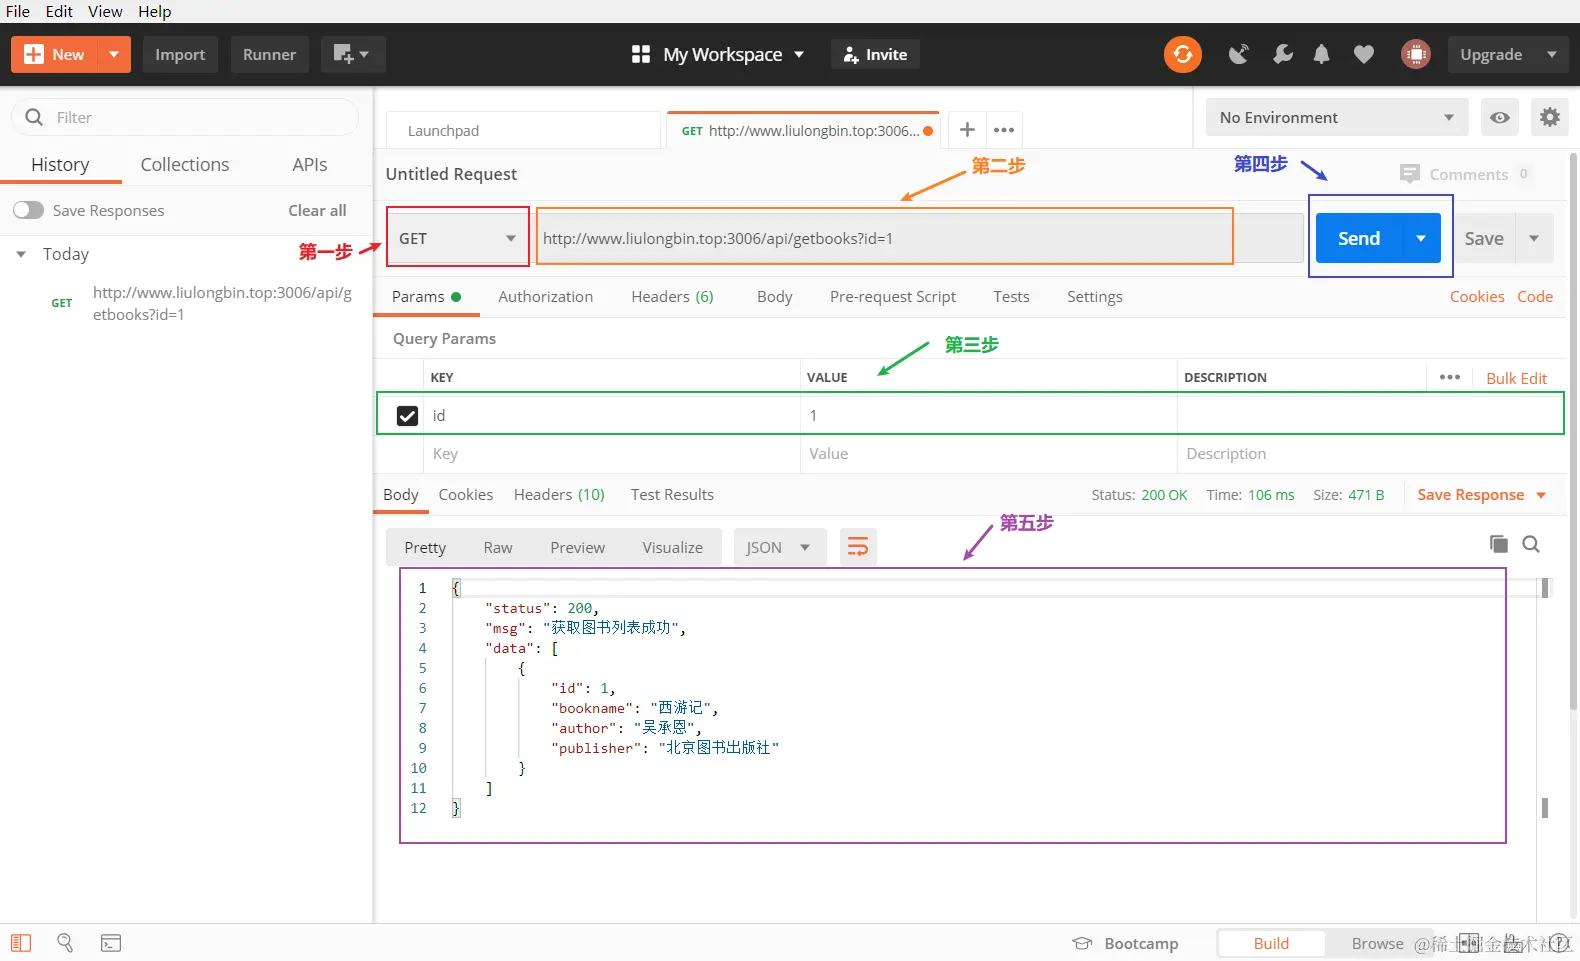Image resolution: width=1580 pixels, height=961 pixels.
Task: Open the Pre-request Script tab
Action: click(893, 297)
